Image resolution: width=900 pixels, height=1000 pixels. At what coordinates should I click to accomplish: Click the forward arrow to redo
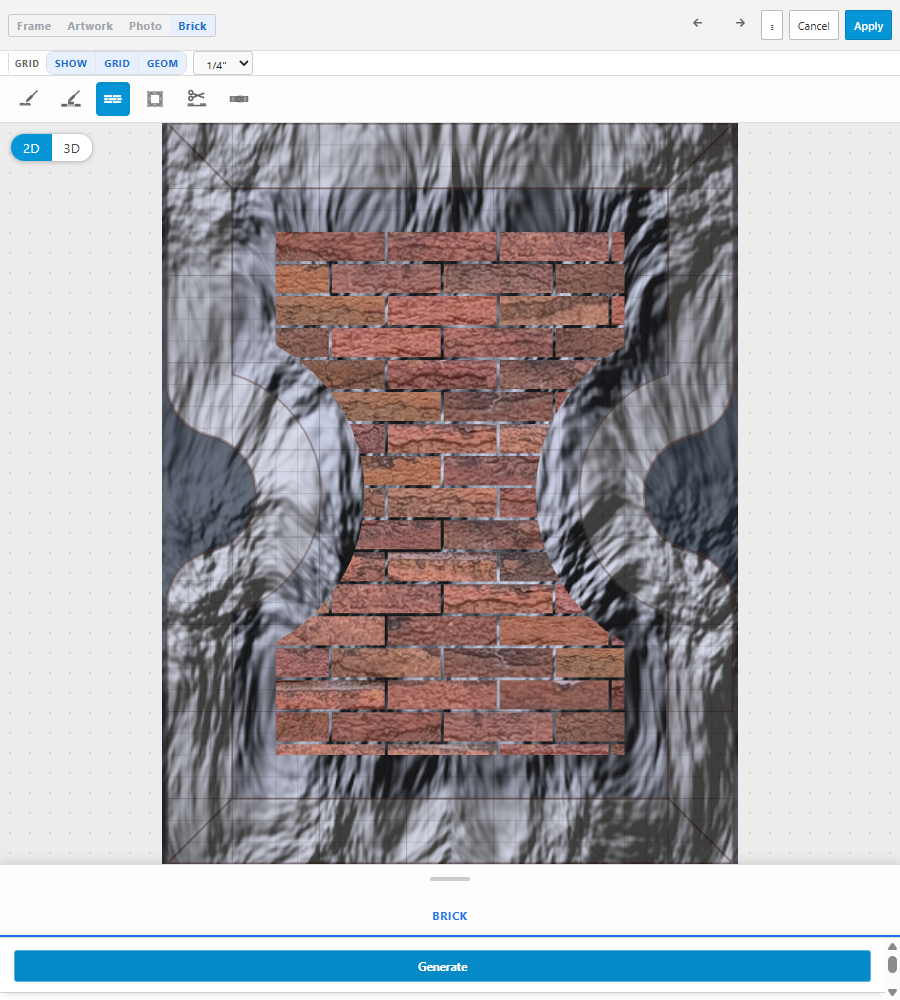pyautogui.click(x=740, y=24)
